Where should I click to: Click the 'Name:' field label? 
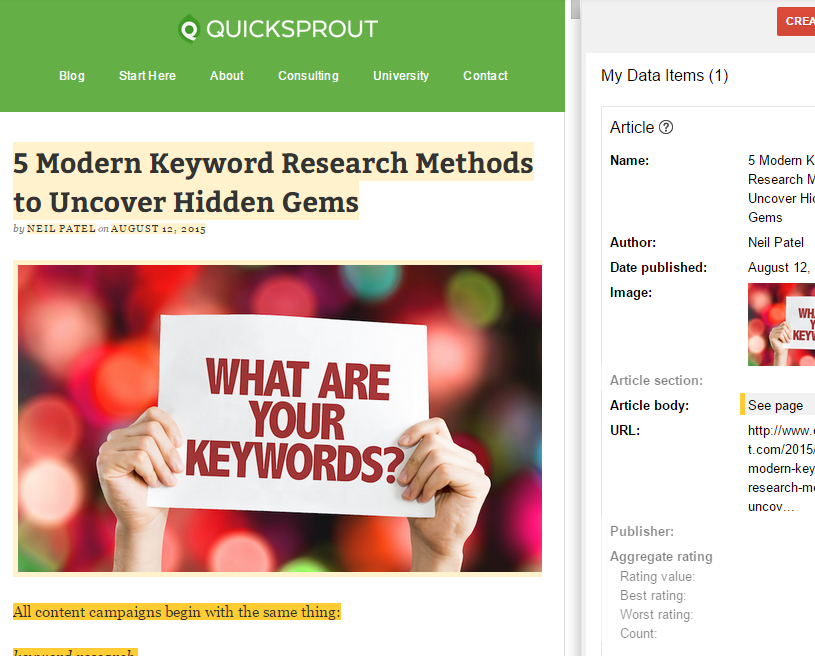tap(629, 161)
